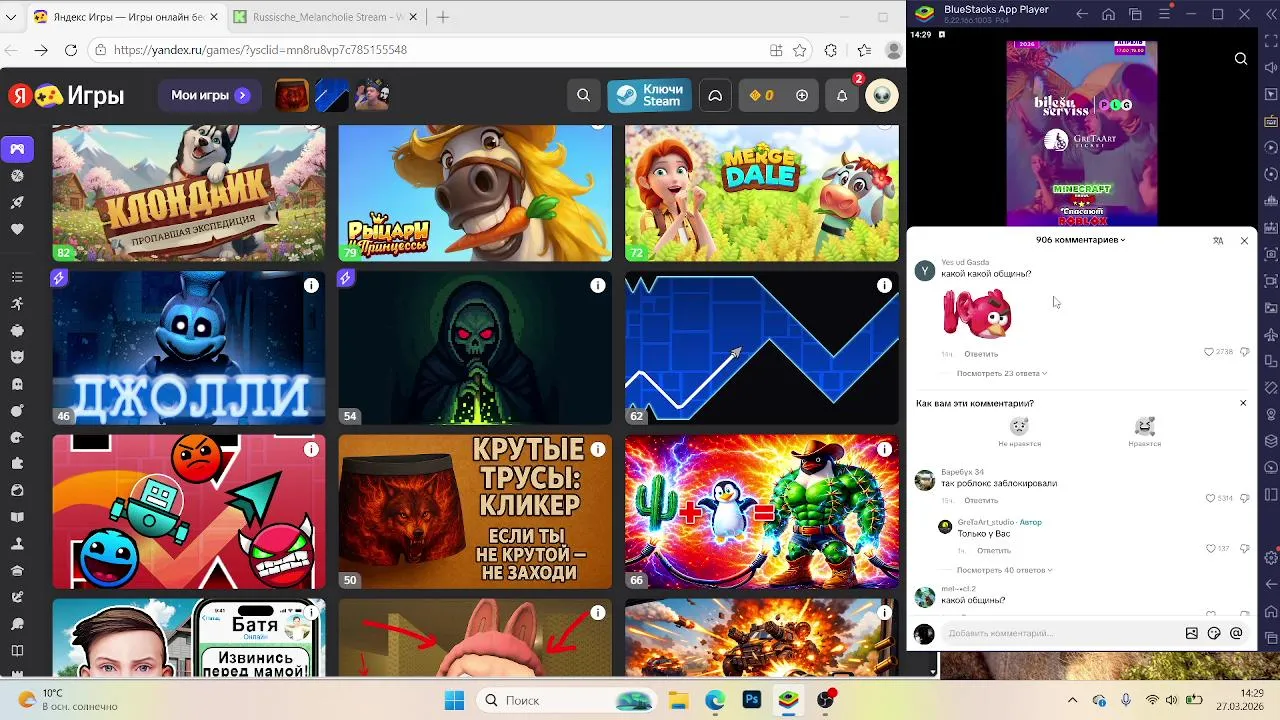
Task: Open search on Yandex Games header
Action: [583, 95]
